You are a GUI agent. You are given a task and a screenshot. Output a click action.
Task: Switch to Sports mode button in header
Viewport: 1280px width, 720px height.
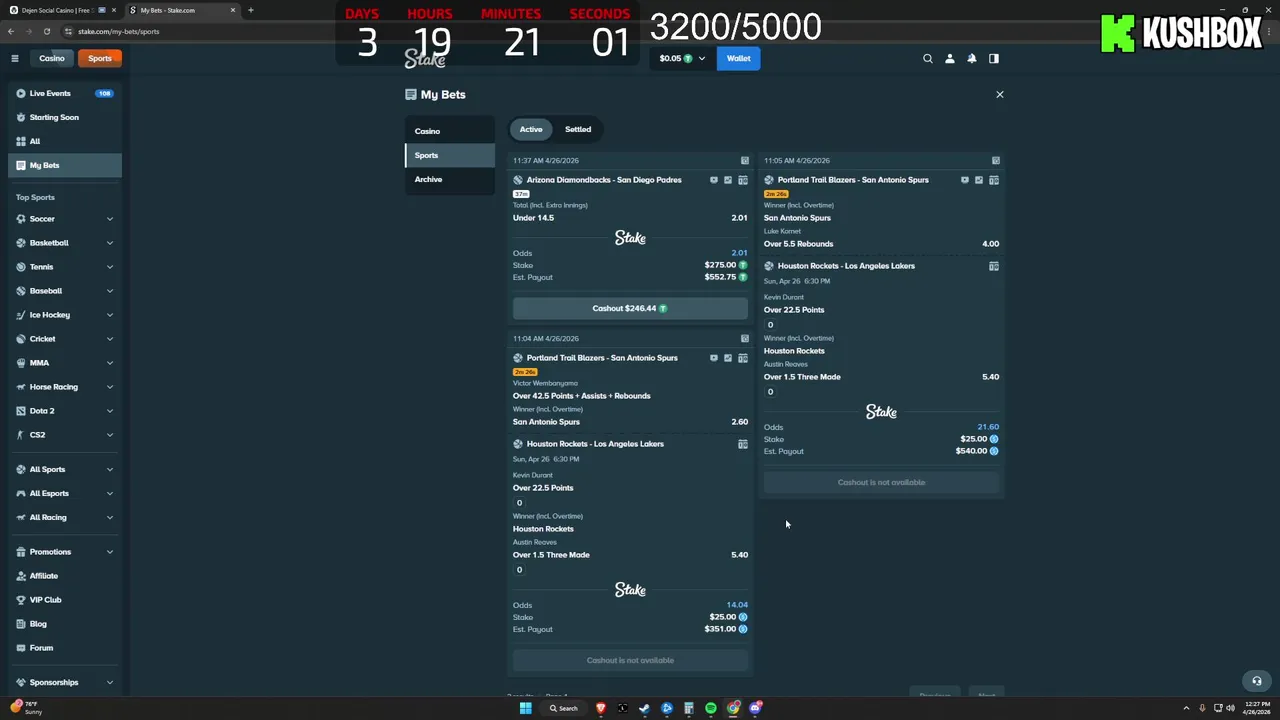point(100,58)
